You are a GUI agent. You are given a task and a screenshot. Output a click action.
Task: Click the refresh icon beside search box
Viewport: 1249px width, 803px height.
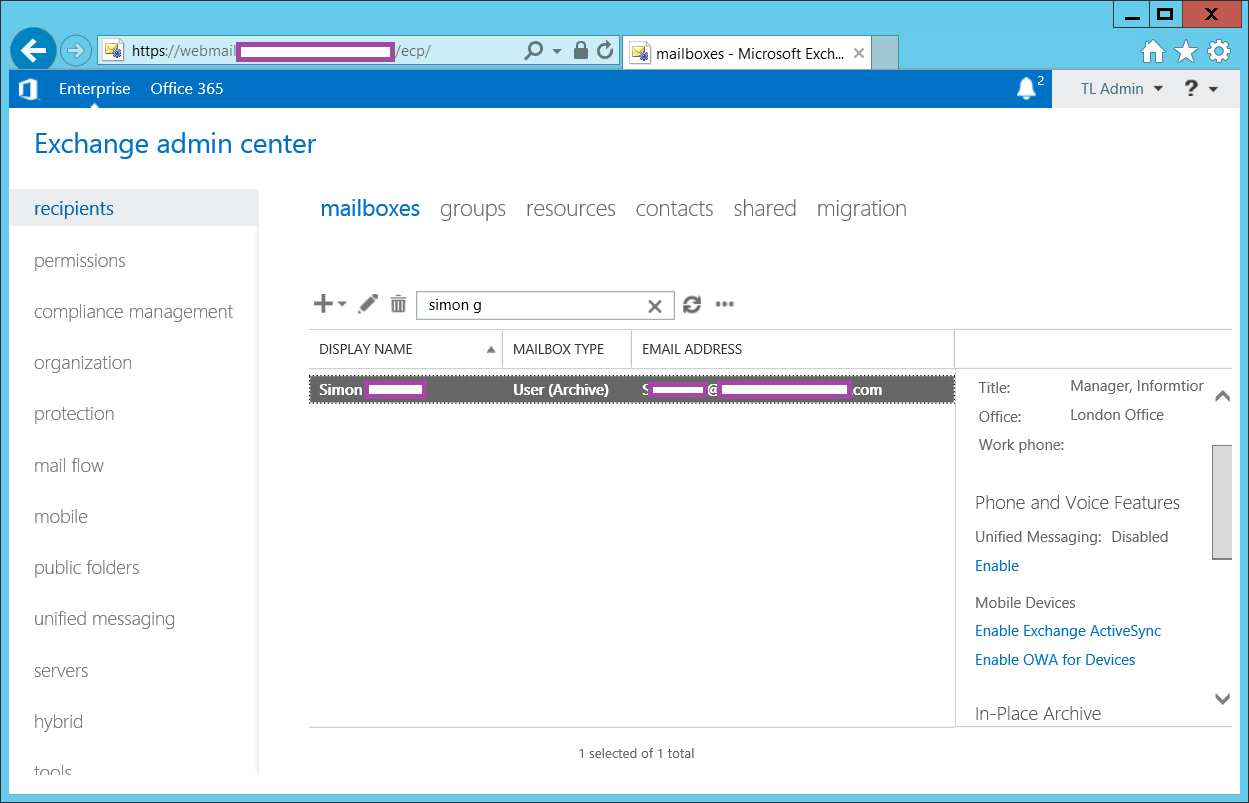692,305
